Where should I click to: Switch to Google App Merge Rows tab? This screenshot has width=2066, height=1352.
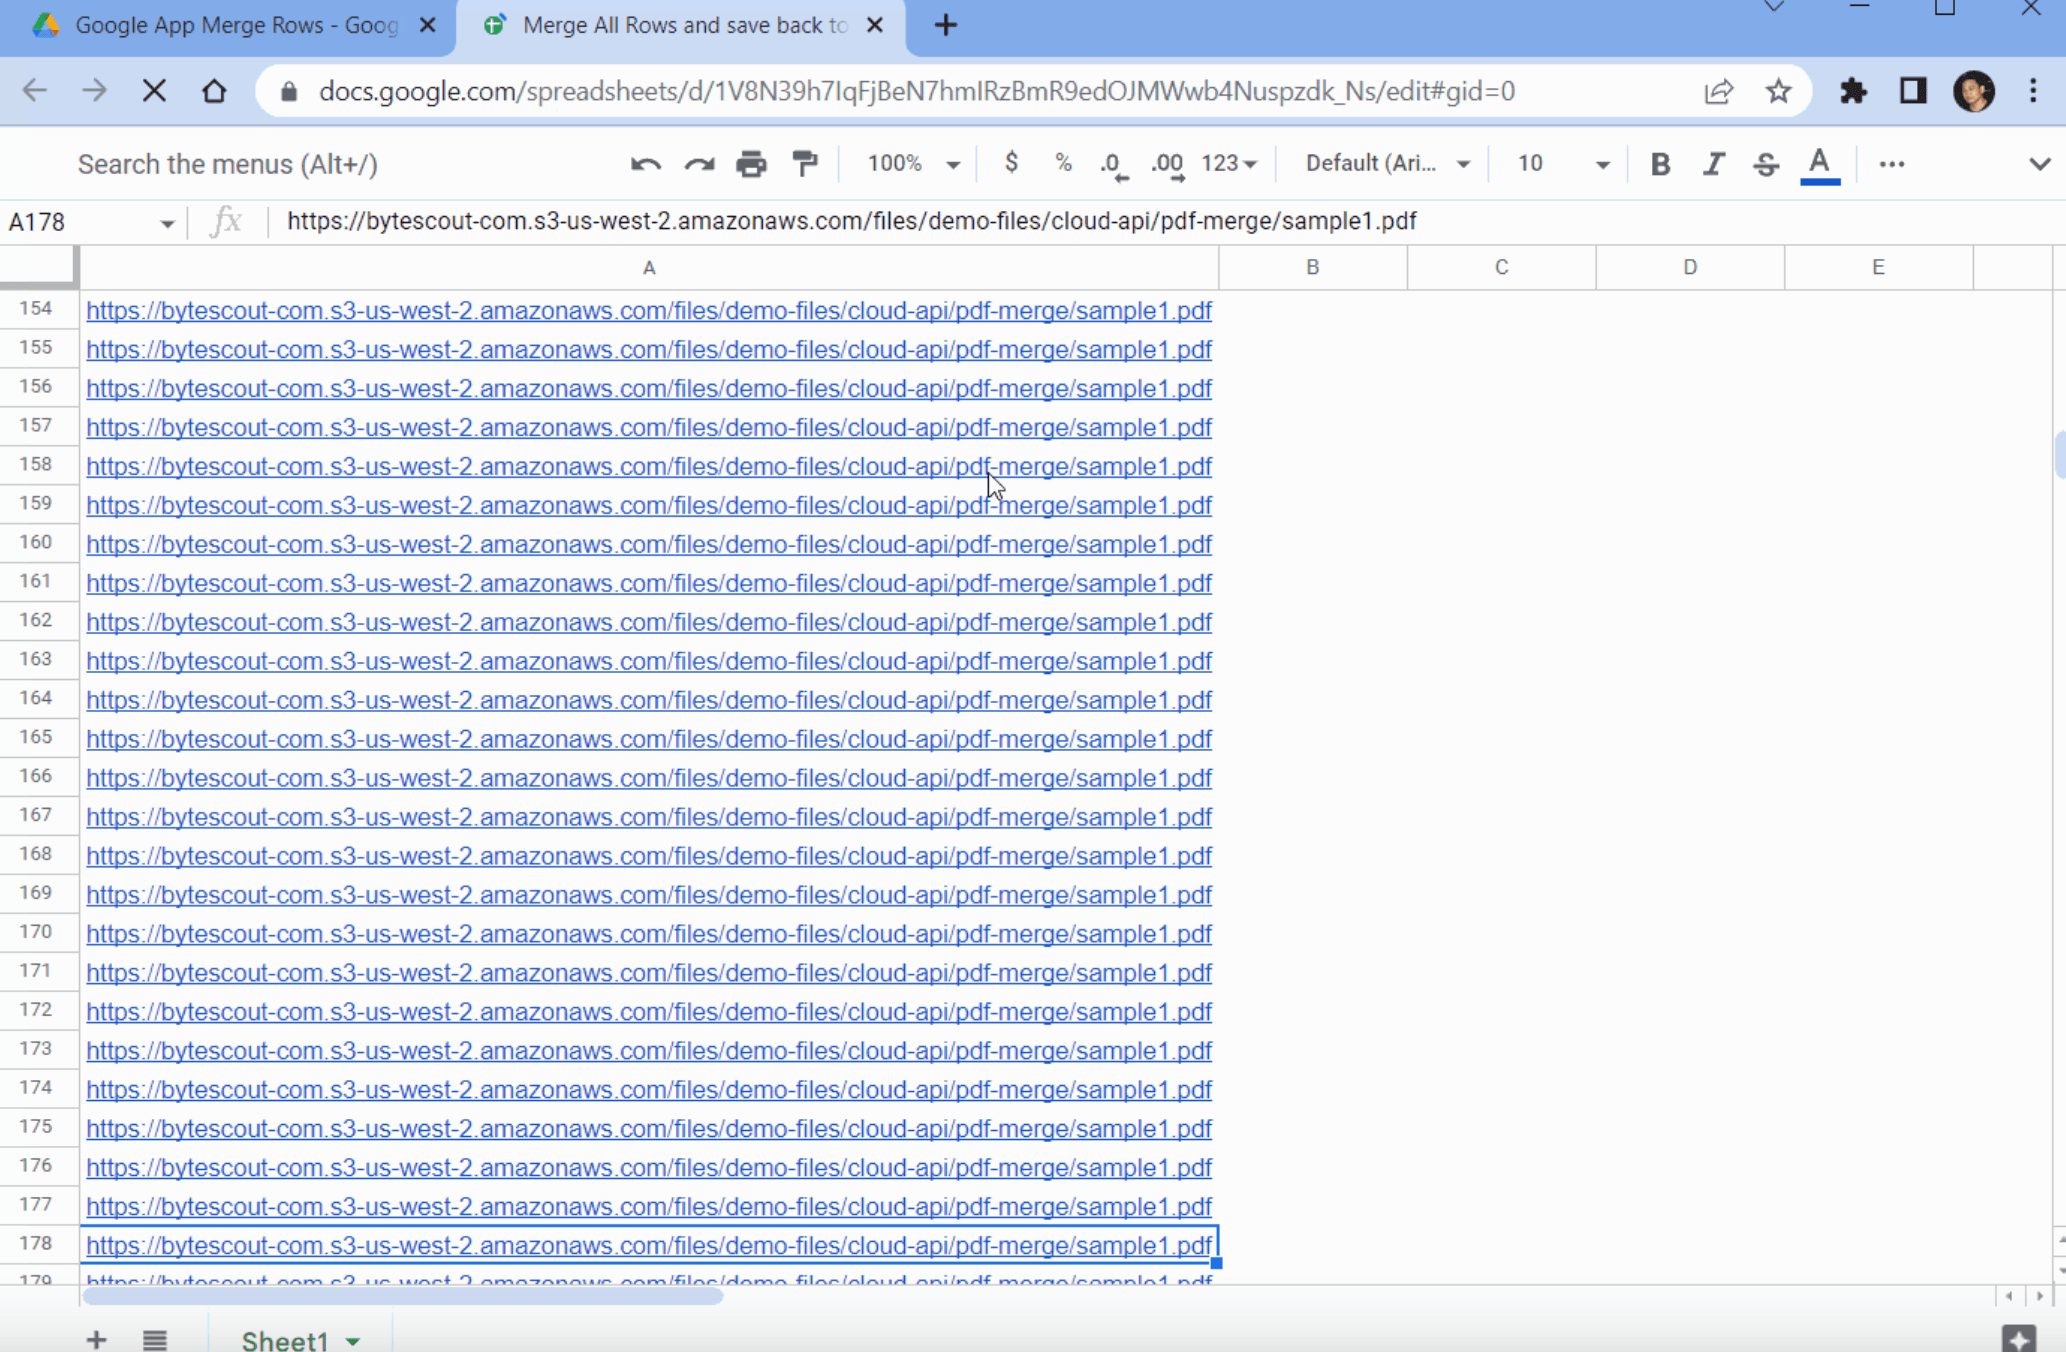235,25
